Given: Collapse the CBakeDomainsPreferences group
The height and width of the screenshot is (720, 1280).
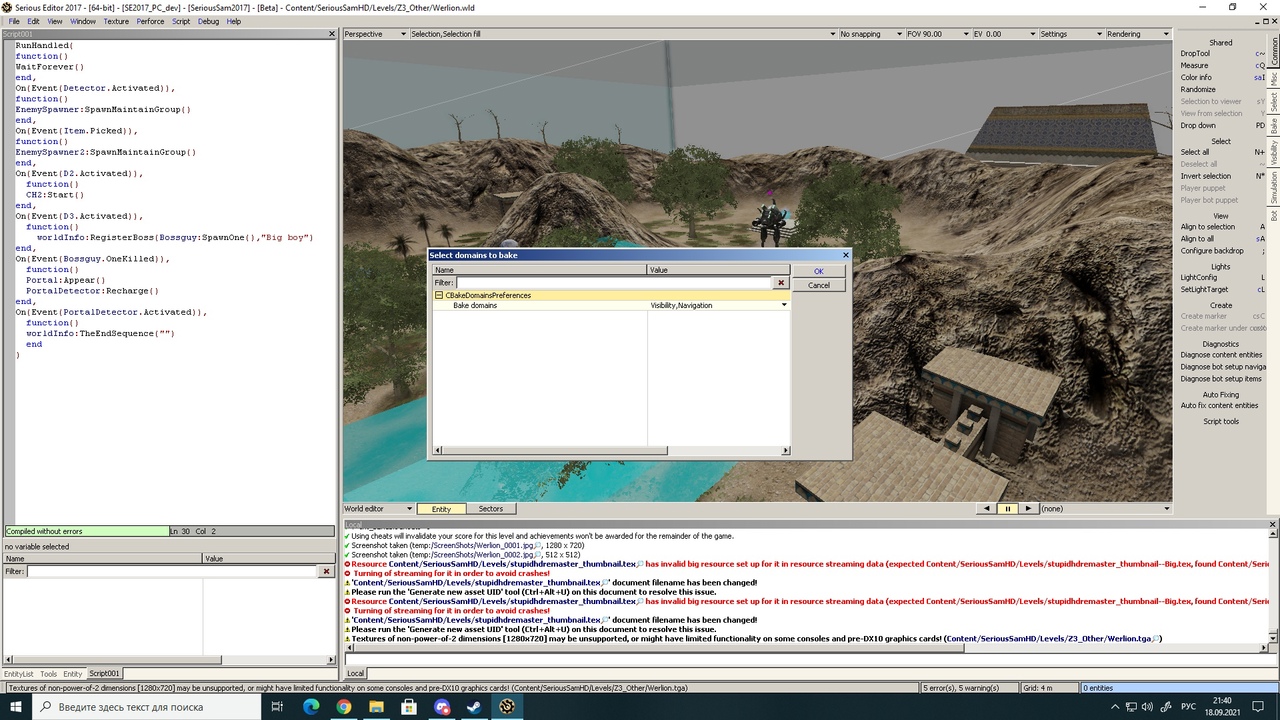Looking at the screenshot, I should (x=438, y=295).
